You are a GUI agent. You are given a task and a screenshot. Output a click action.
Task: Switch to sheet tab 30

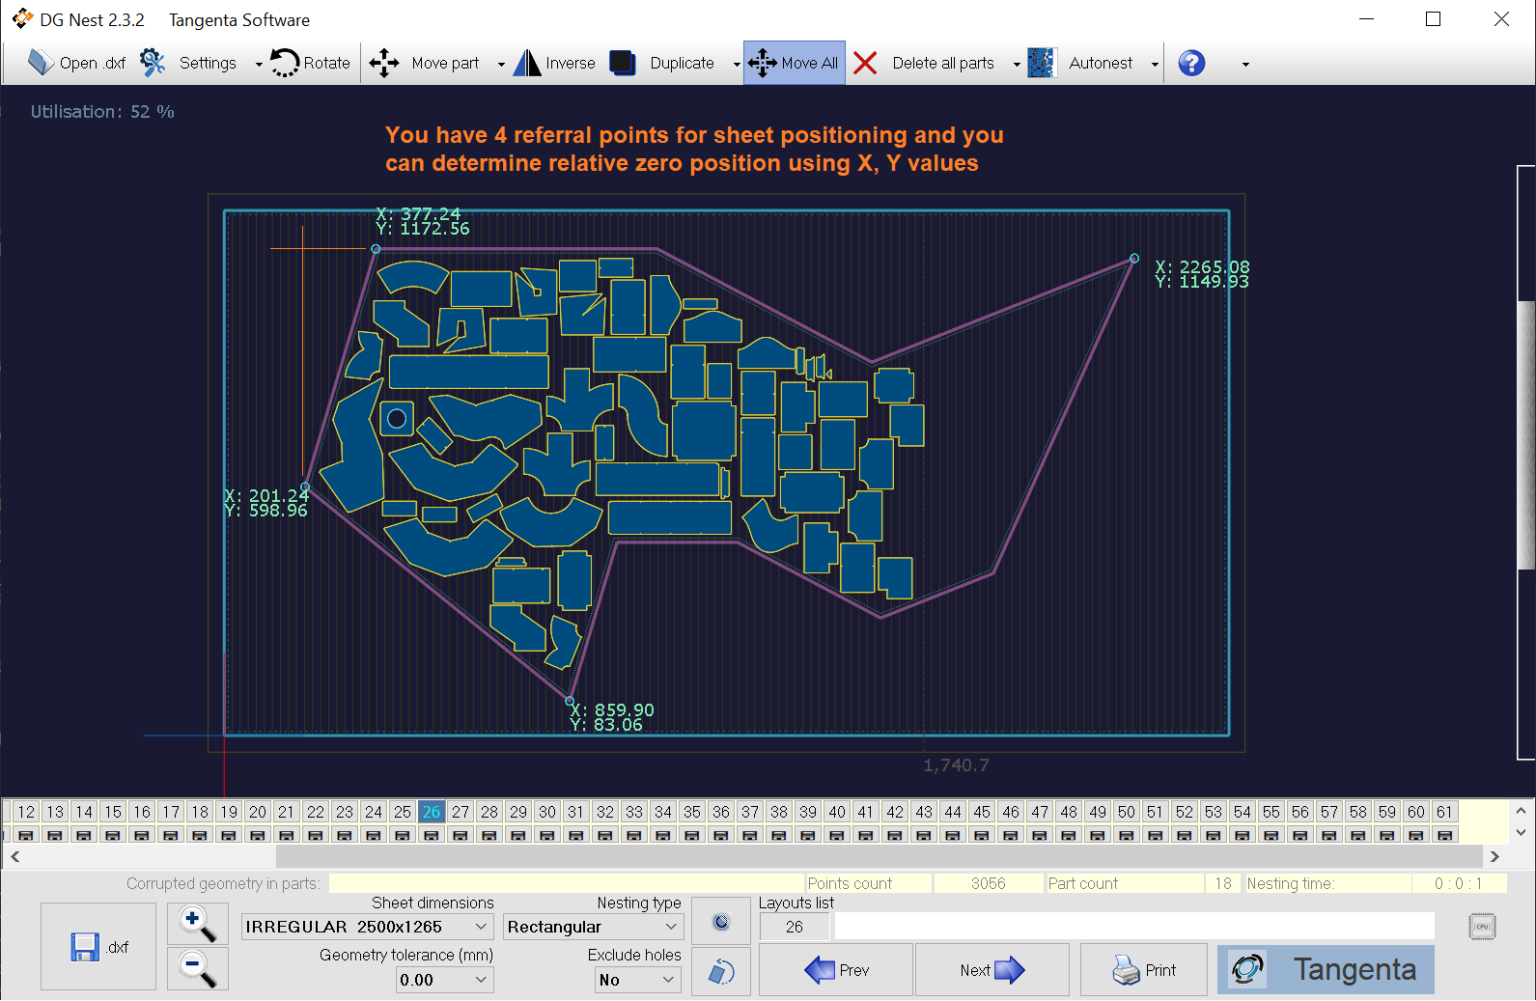click(547, 811)
